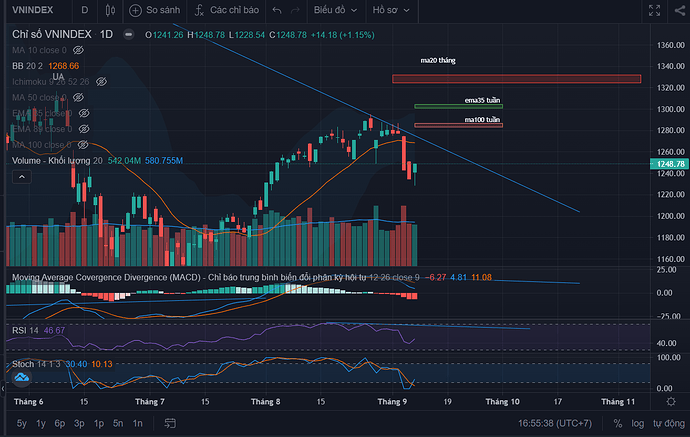Click the Chỉ số VNINDEX chart title
Image resolution: width=690 pixels, height=437 pixels.
pos(51,34)
